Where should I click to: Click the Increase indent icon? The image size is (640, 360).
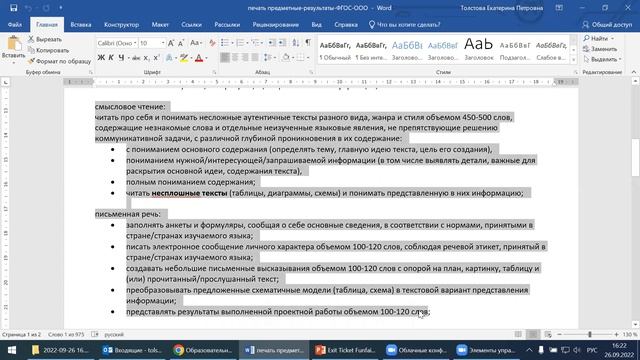point(282,43)
